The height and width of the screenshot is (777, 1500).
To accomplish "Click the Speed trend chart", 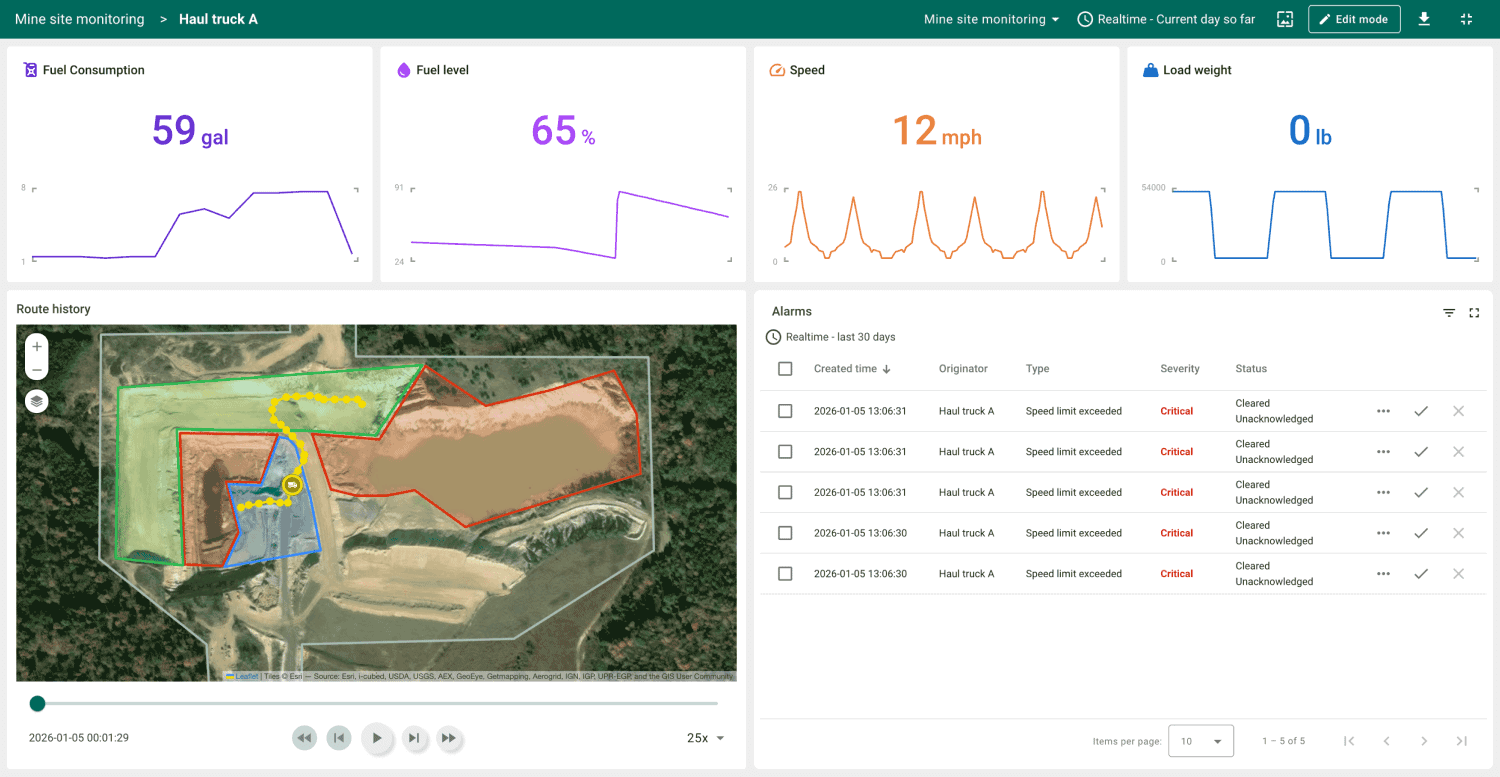I will pyautogui.click(x=943, y=225).
